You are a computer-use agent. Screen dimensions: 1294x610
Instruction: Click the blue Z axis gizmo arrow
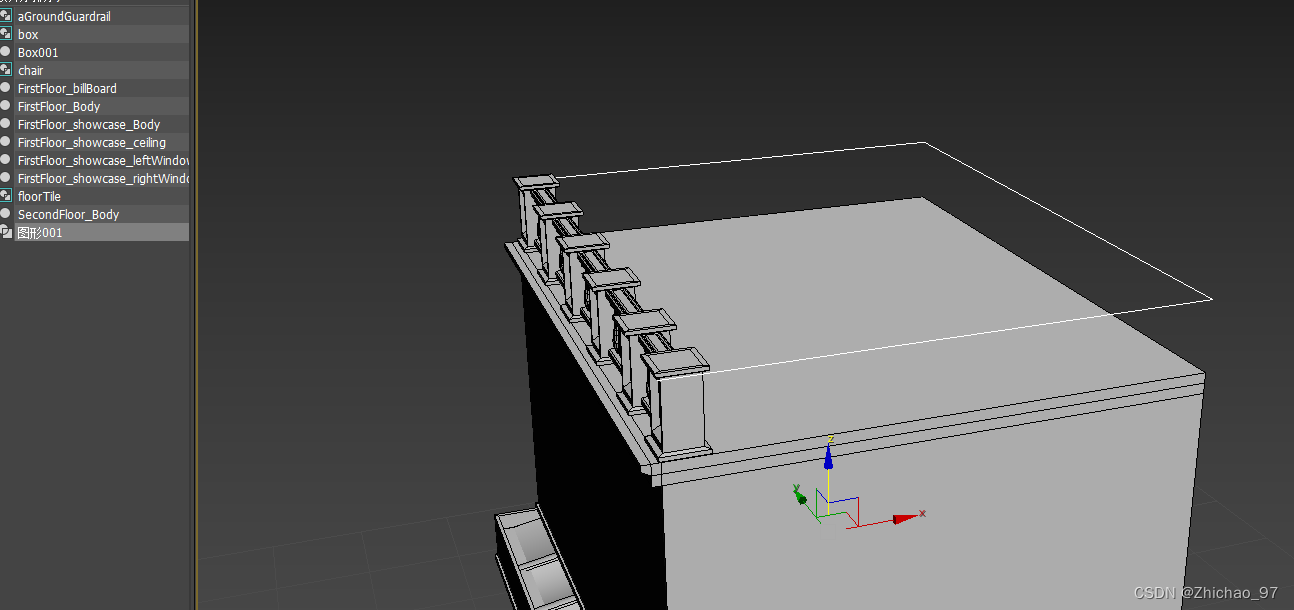coord(828,458)
